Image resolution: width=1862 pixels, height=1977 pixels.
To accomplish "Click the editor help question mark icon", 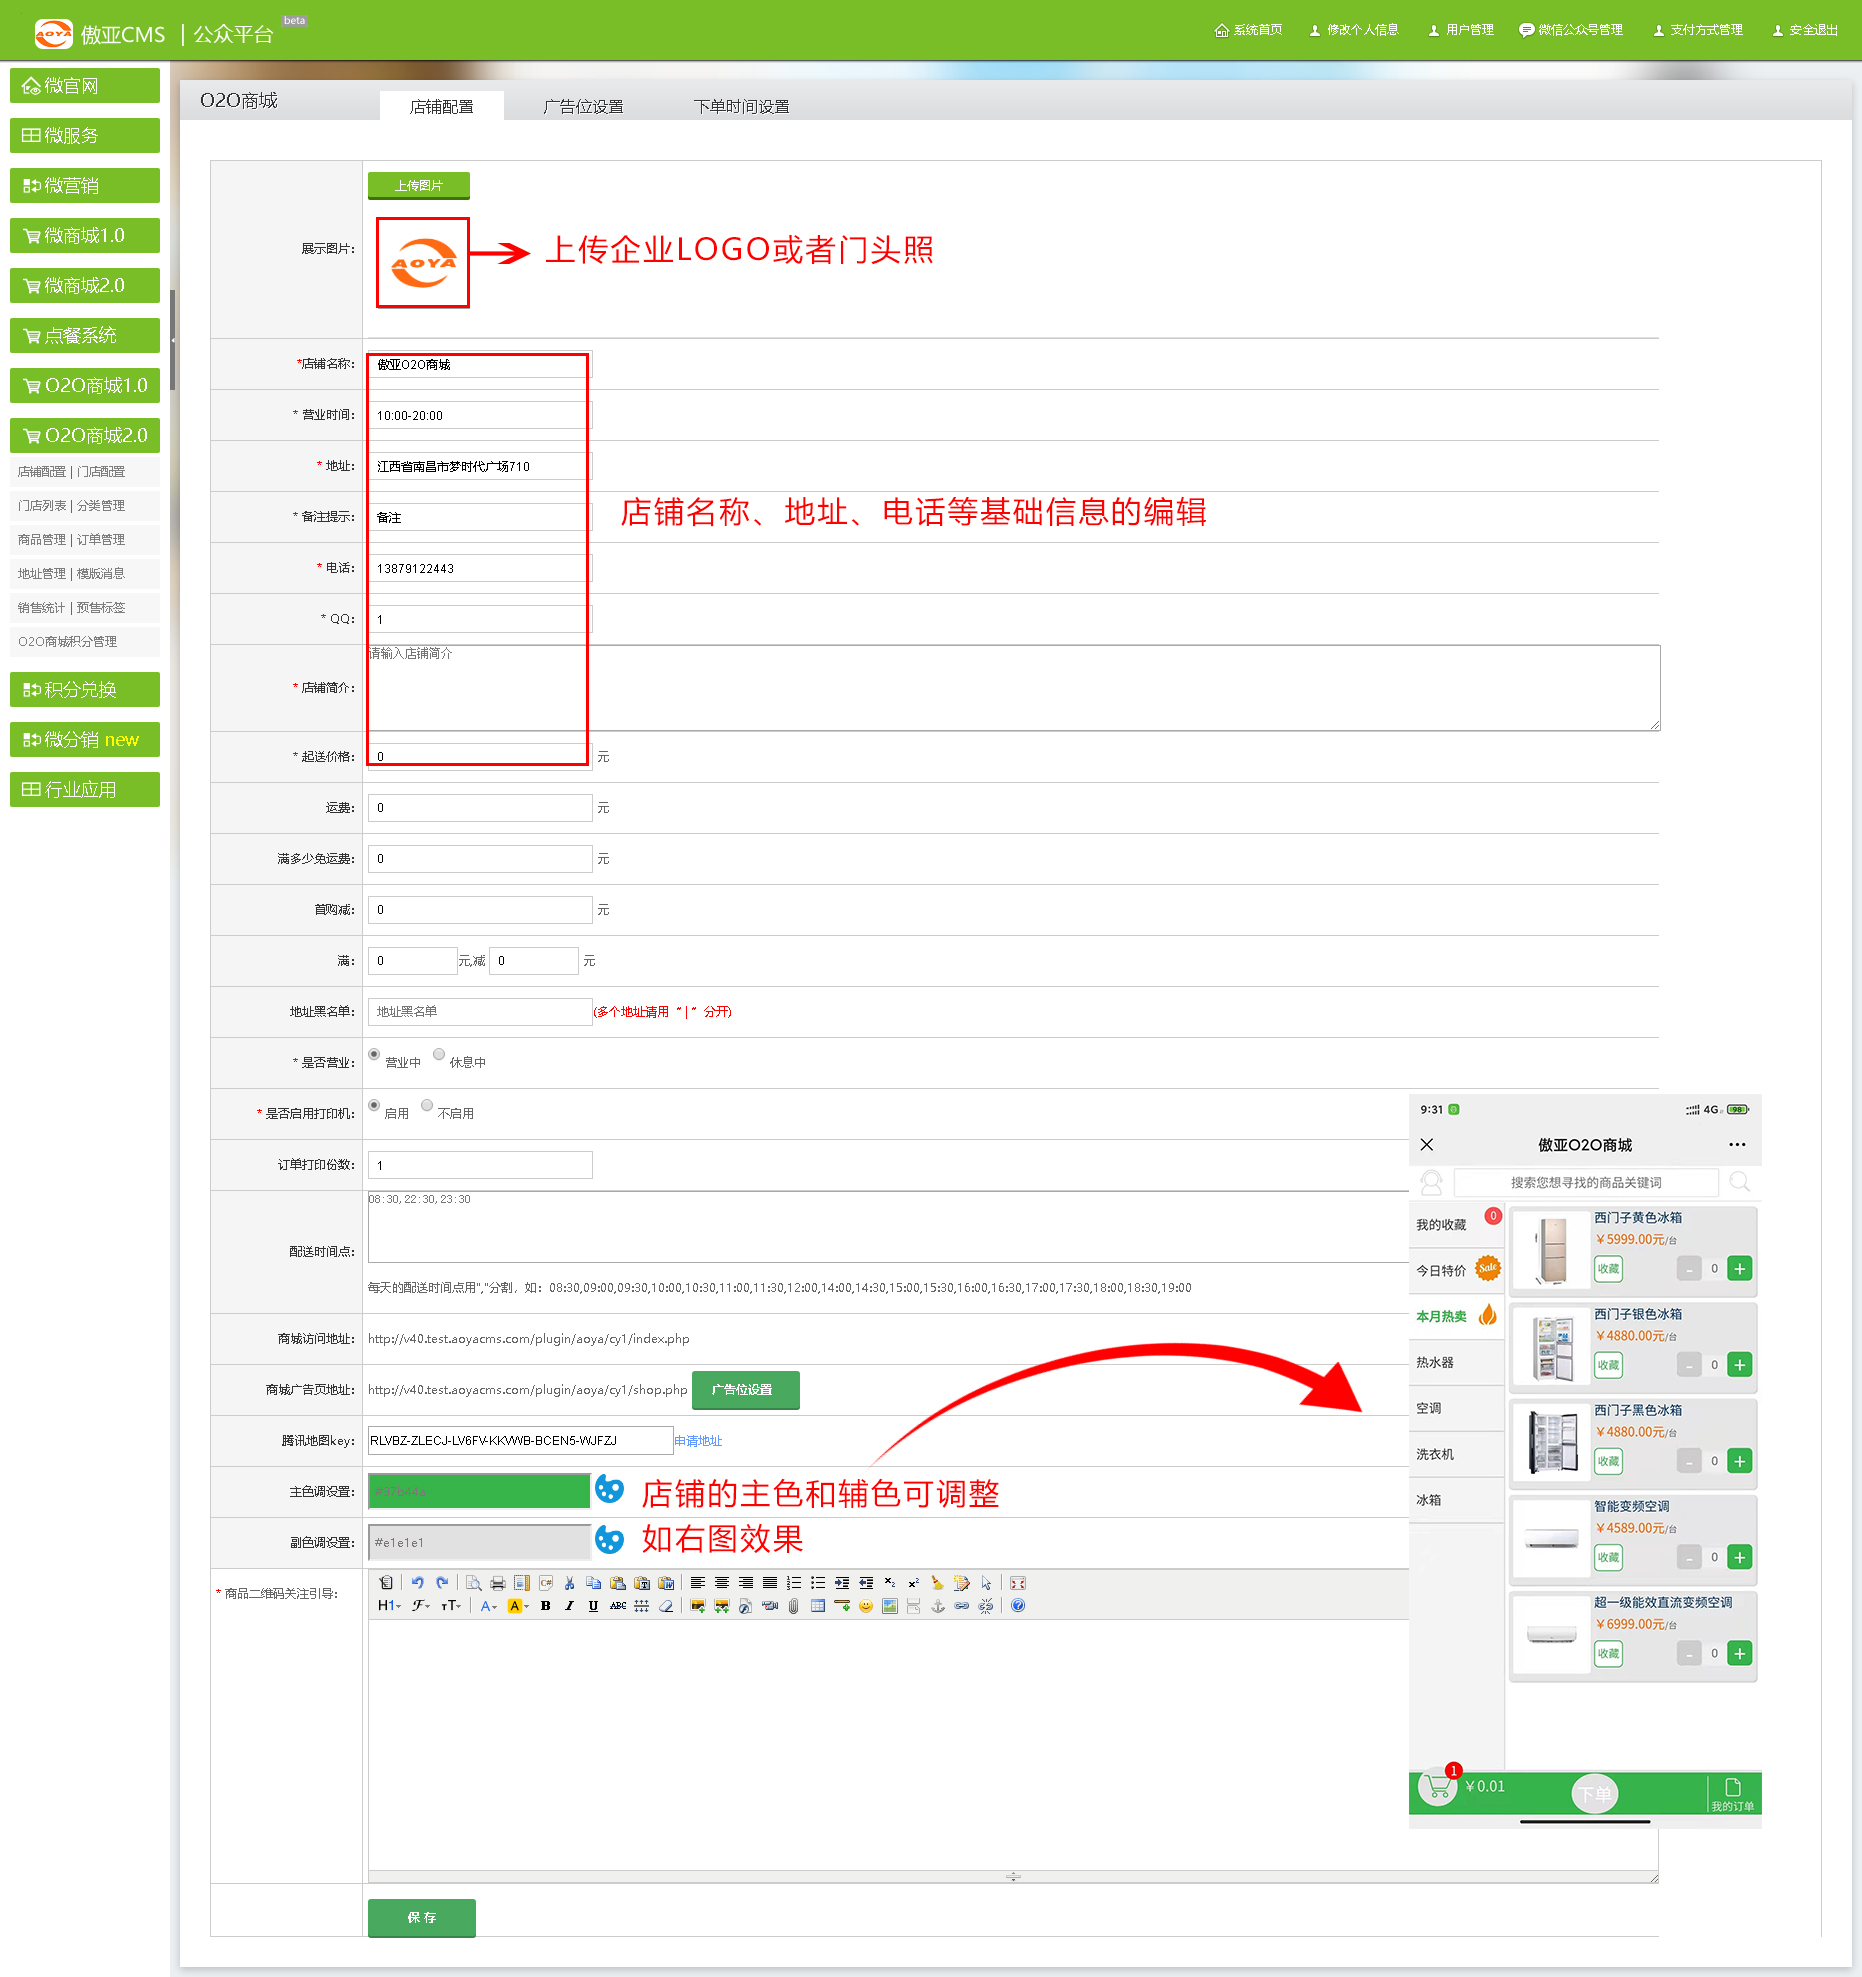I will click(1017, 1606).
